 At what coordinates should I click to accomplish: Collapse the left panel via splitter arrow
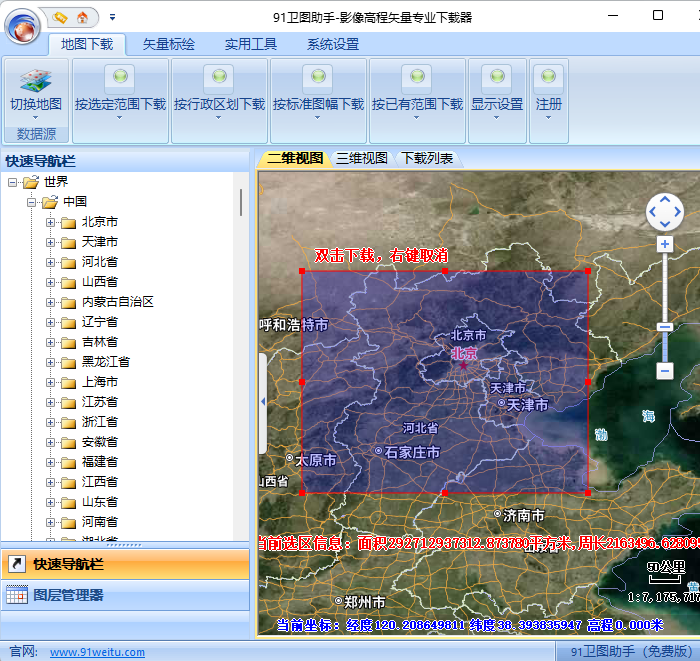click(263, 402)
